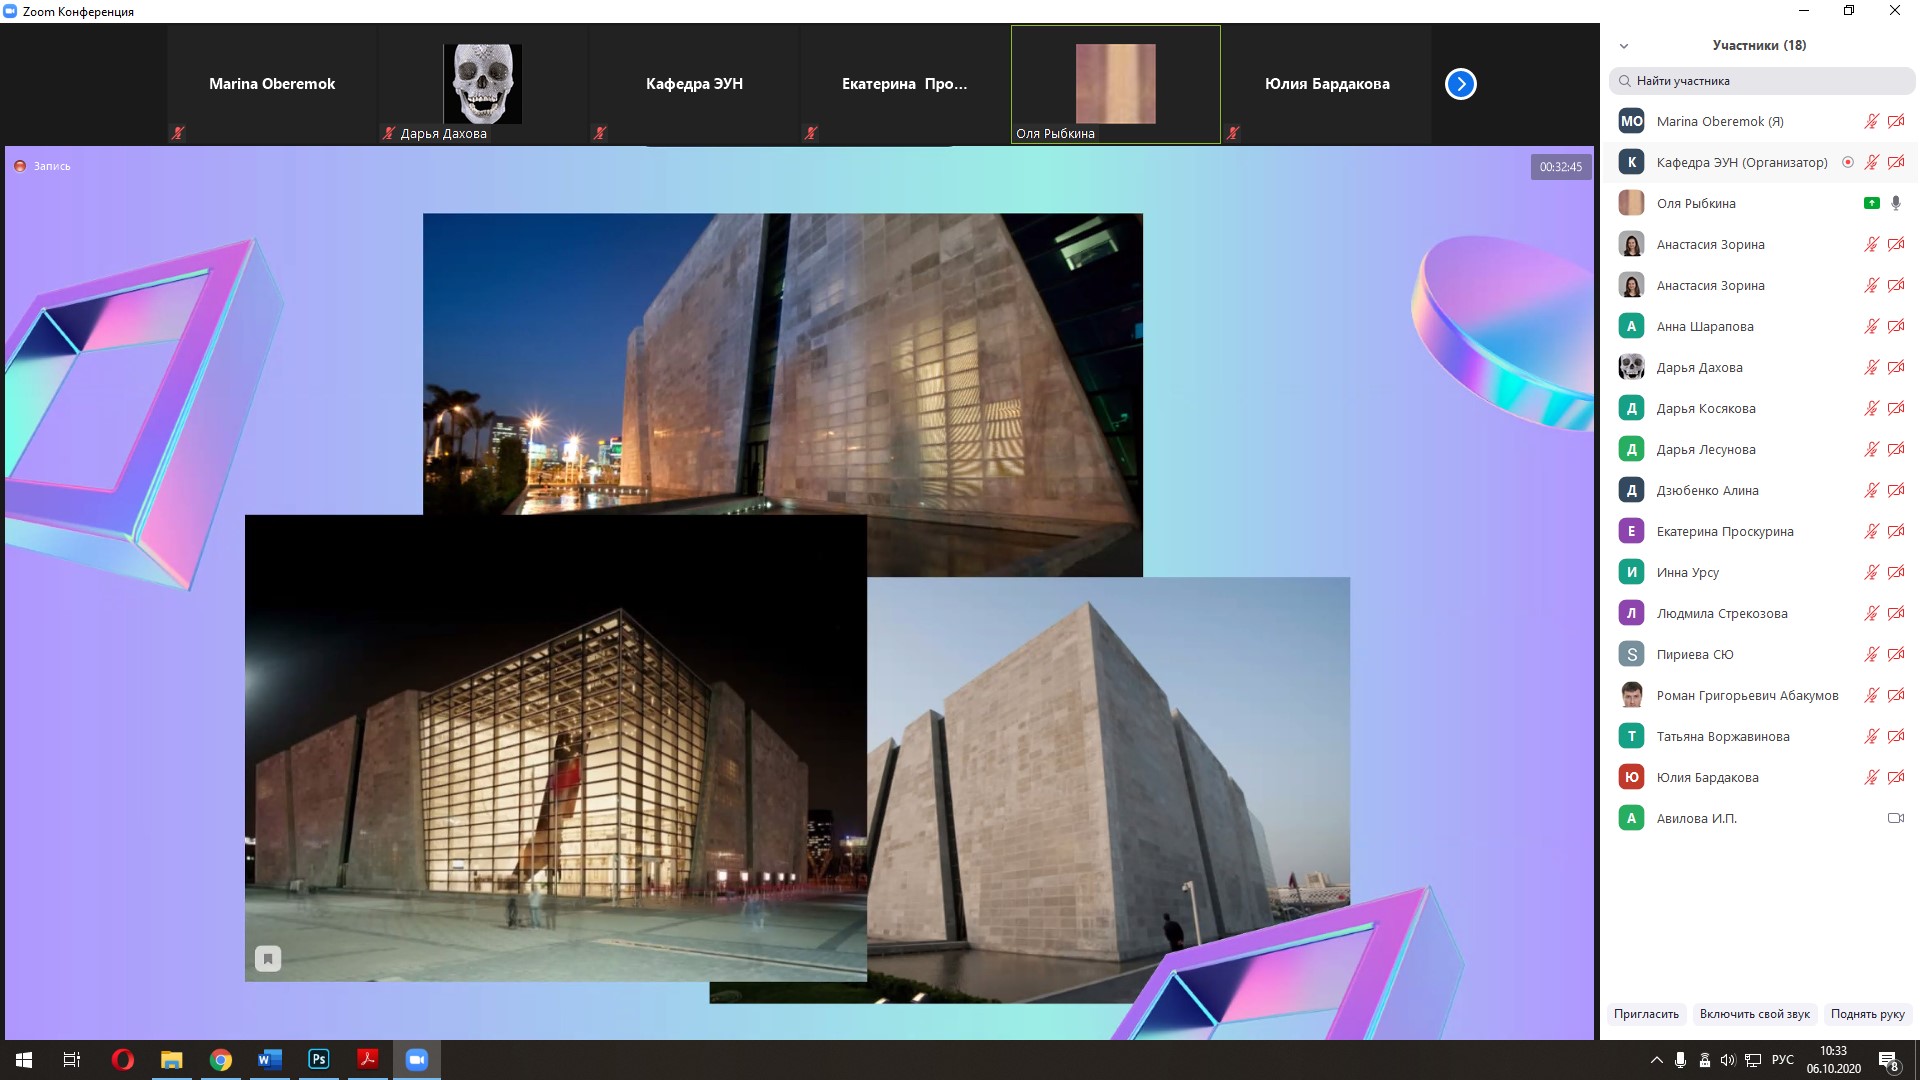Open notification center icon

pos(1888,1061)
